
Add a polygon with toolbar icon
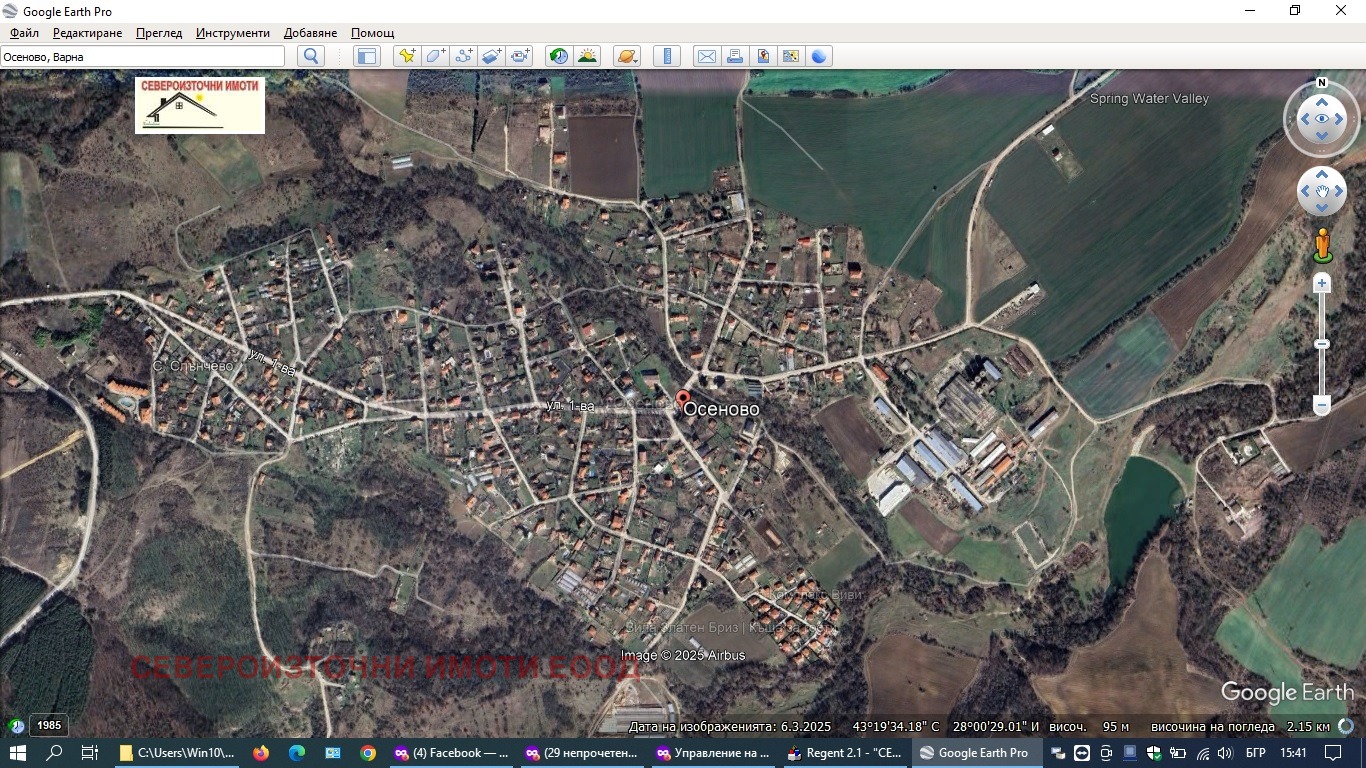coord(435,57)
